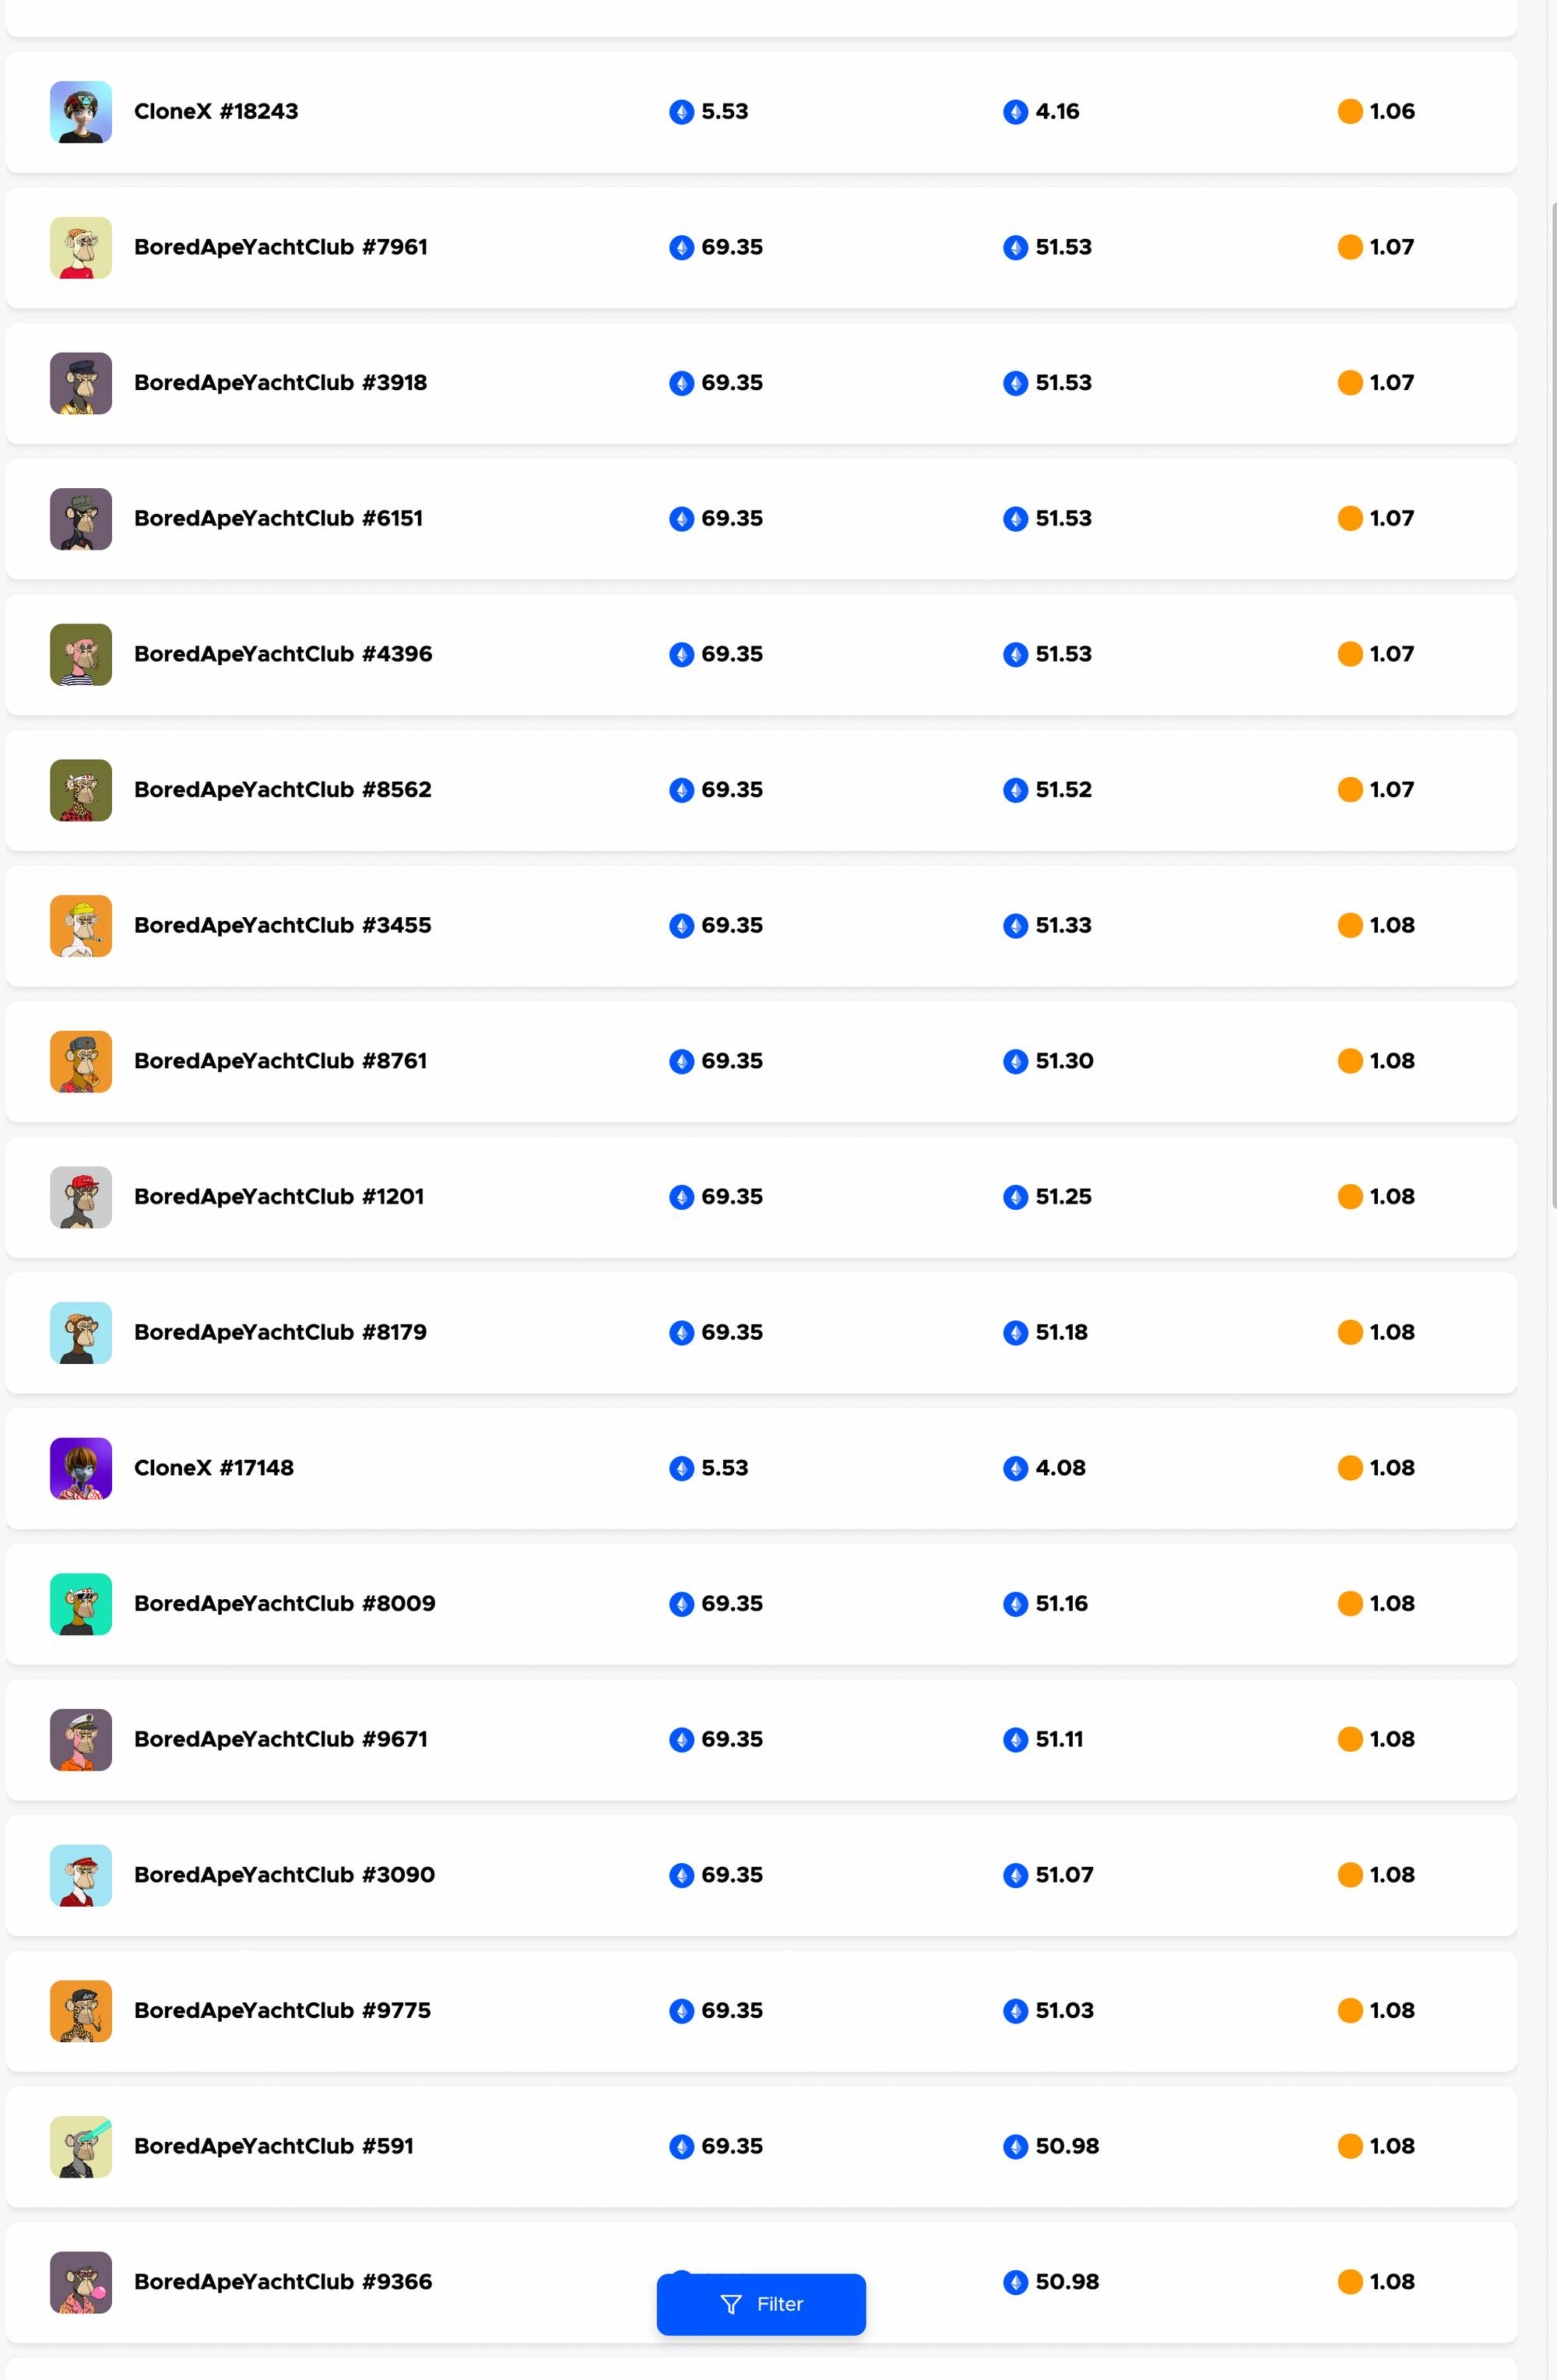Click Ethereum icon beside 4.08 for CloneX #17148

[1016, 1468]
